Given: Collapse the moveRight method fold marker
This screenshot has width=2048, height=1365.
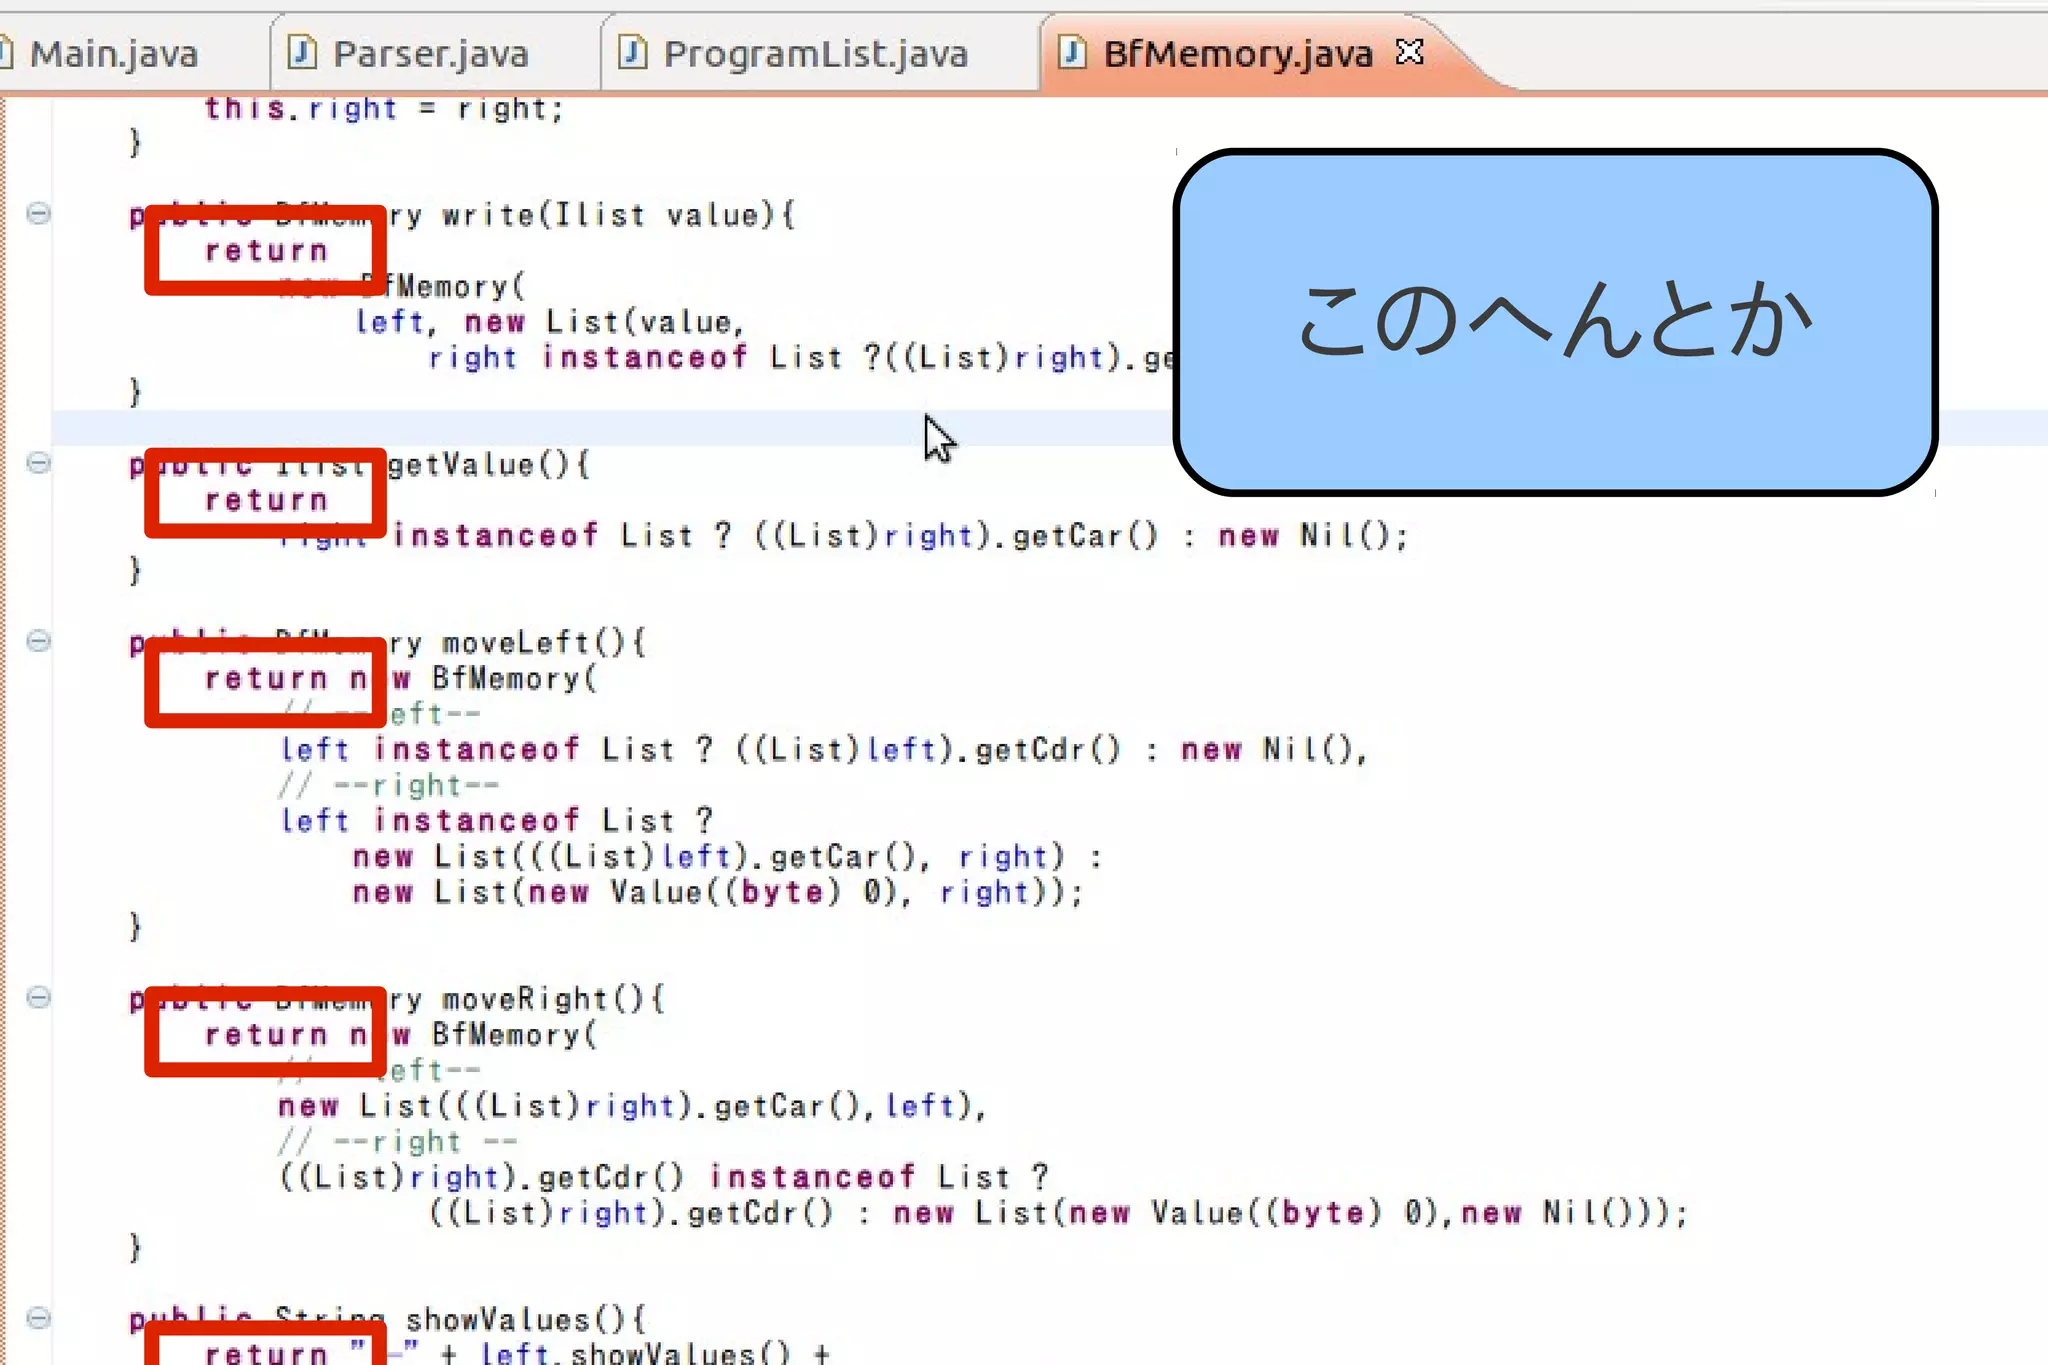Looking at the screenshot, I should coord(38,997).
